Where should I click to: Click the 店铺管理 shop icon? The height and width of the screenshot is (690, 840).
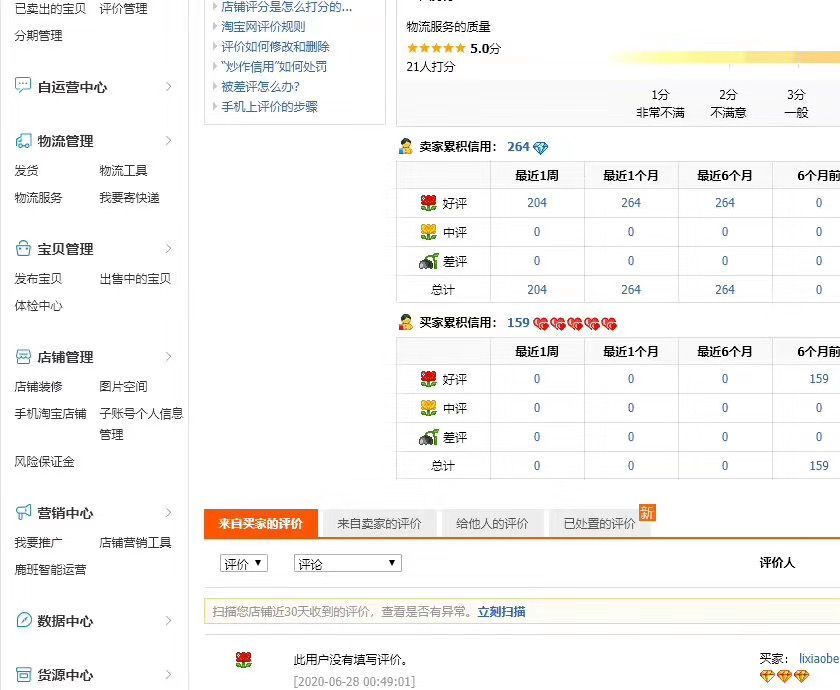23,356
